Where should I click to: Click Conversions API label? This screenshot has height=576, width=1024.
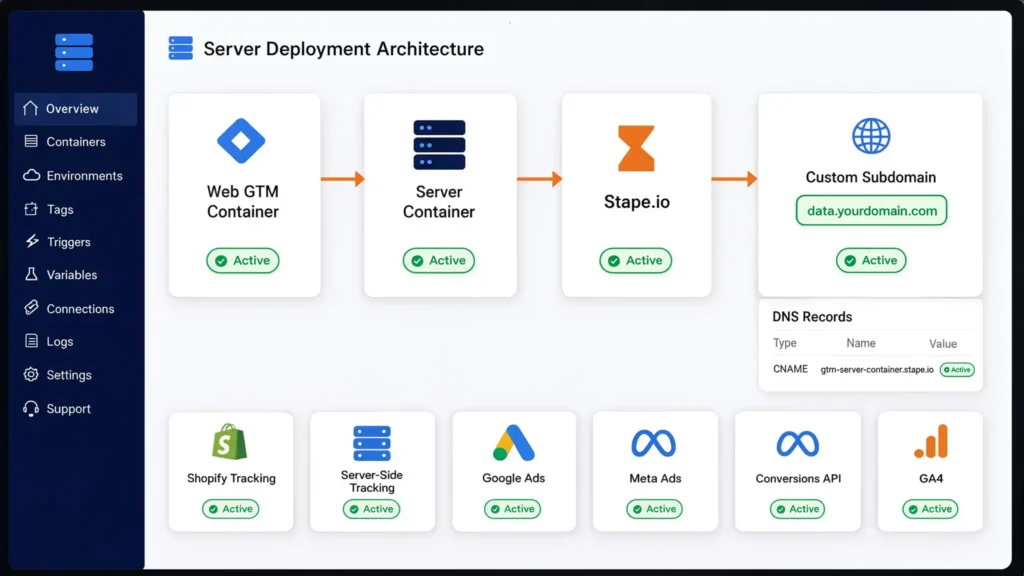pos(798,478)
